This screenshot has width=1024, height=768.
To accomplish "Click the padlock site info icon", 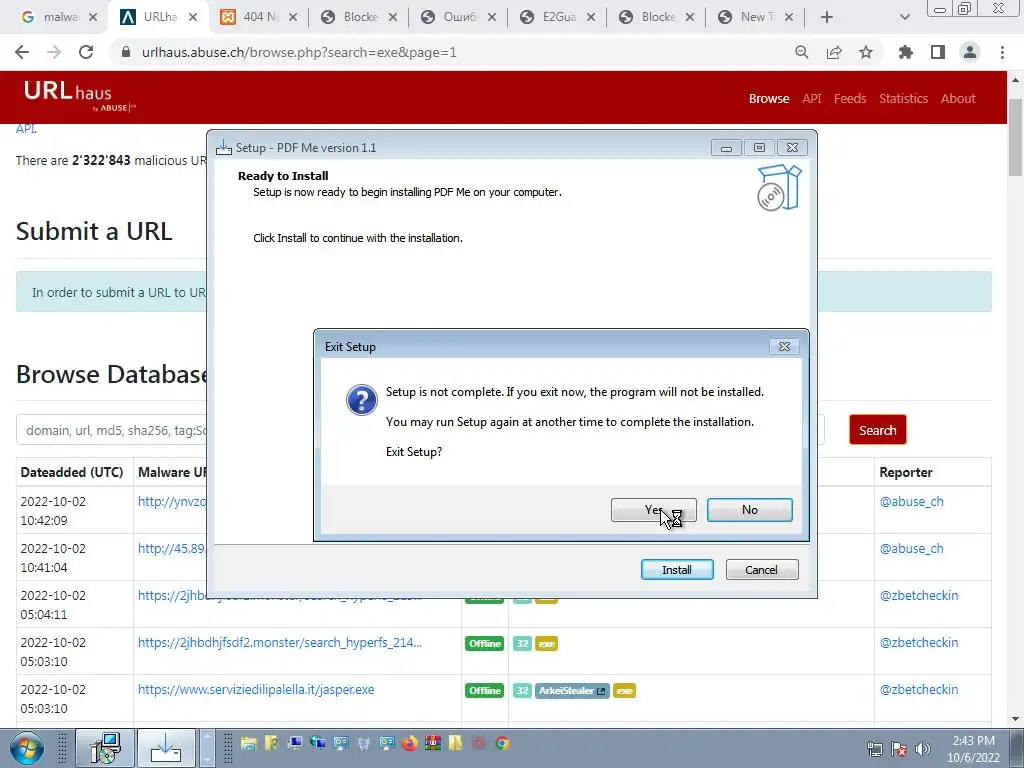I will tap(126, 52).
